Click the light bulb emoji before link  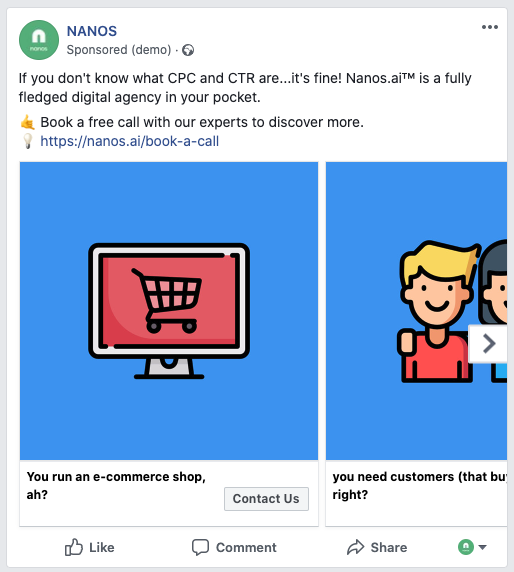tap(28, 141)
